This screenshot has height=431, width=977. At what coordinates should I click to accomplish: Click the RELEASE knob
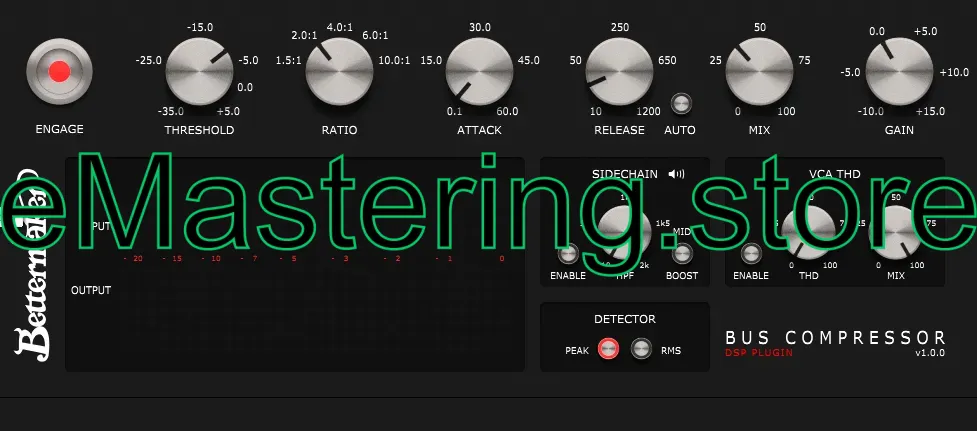619,71
